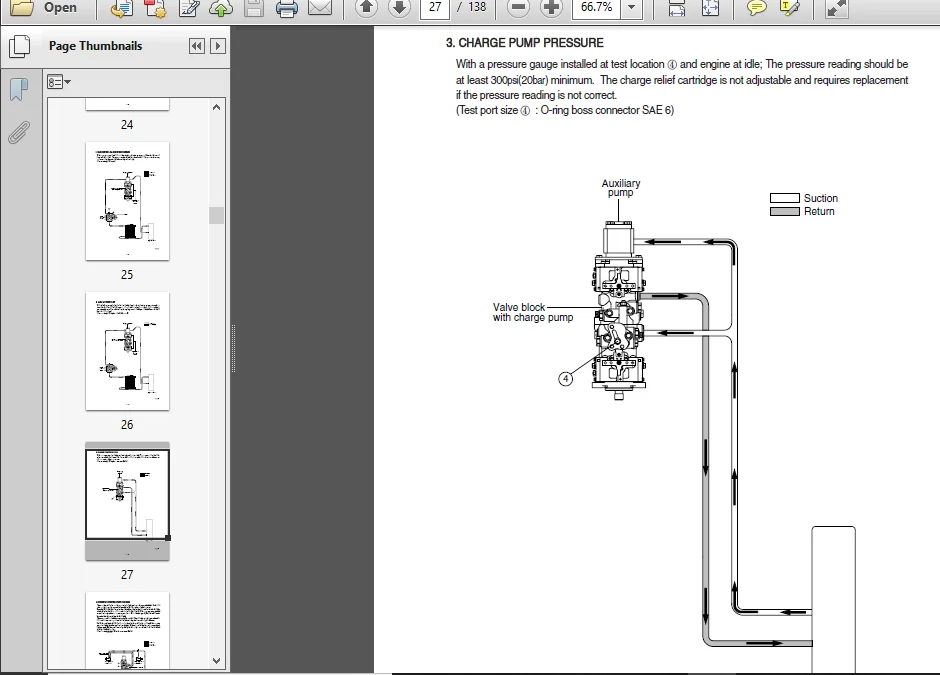Click the '3. CHARGE PUMP PRESSURE' heading

[525, 43]
